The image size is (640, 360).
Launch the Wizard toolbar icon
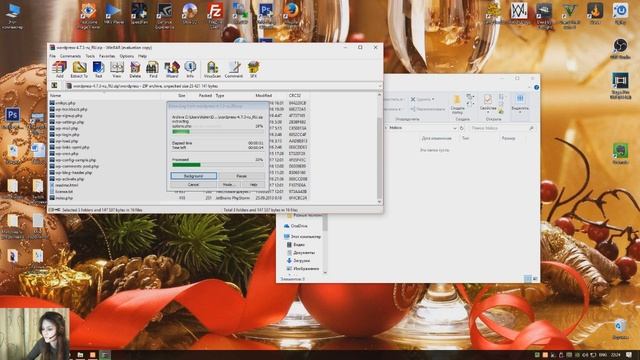pos(172,69)
